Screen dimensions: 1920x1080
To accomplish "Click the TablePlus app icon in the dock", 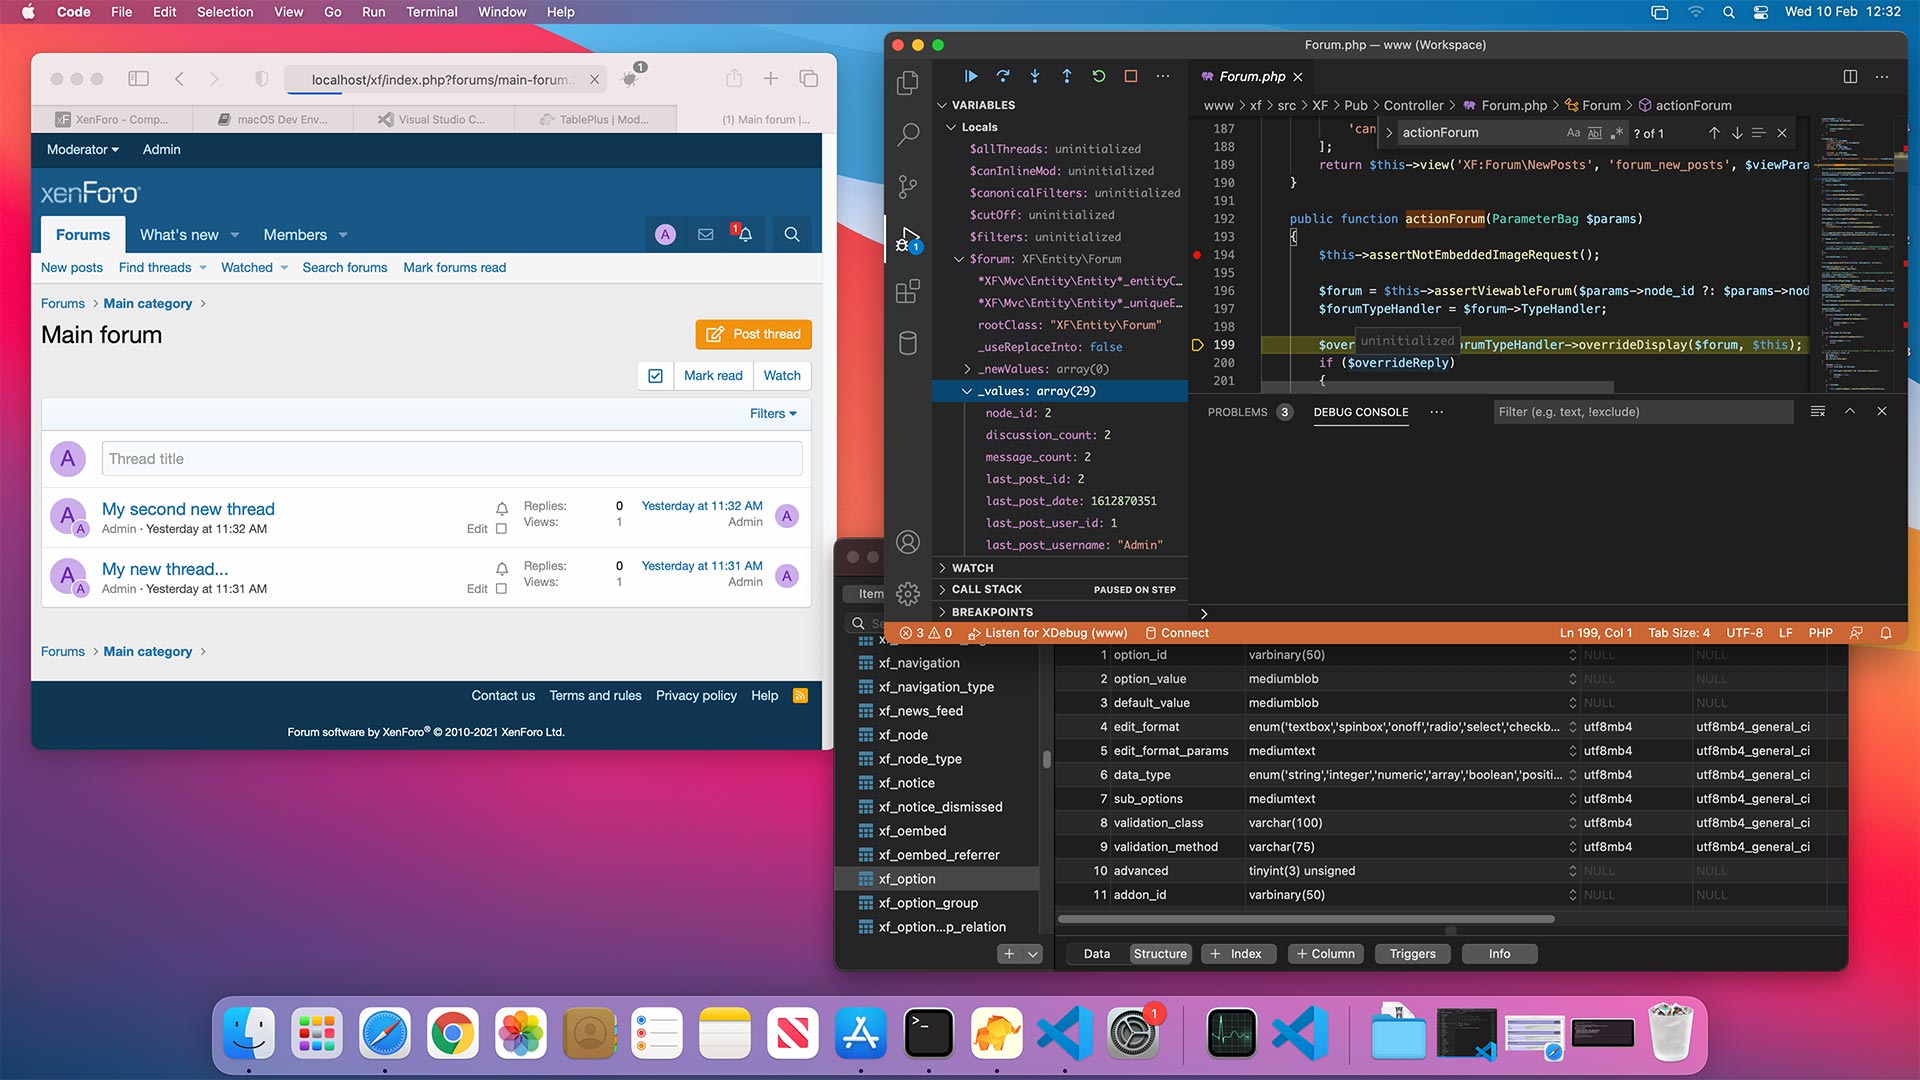I will tap(997, 1033).
